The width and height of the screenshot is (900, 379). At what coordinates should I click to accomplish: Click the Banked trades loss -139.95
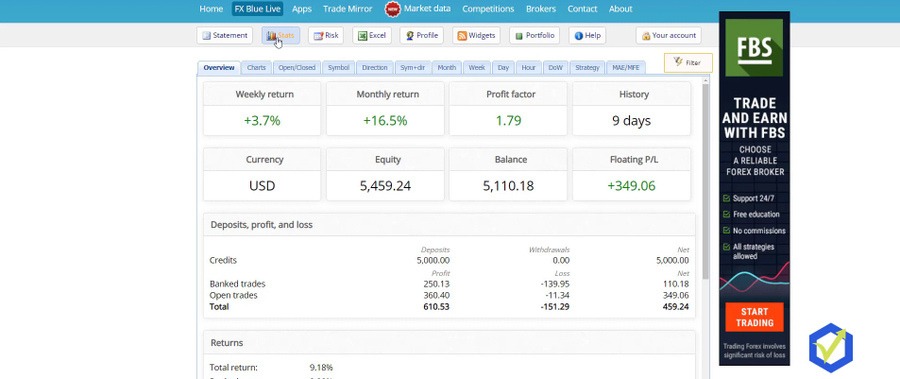[555, 284]
